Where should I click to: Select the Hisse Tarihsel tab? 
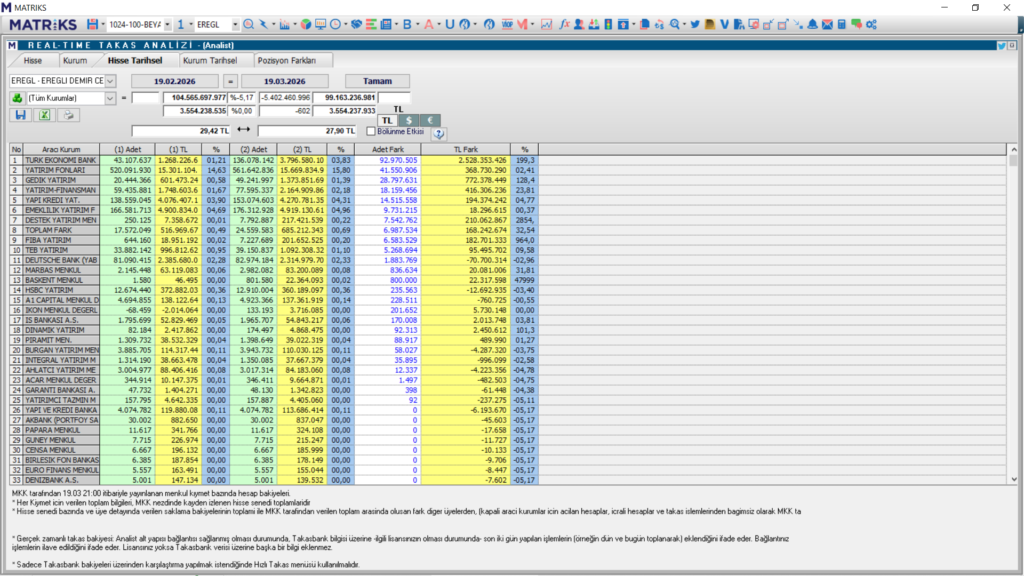tap(135, 60)
